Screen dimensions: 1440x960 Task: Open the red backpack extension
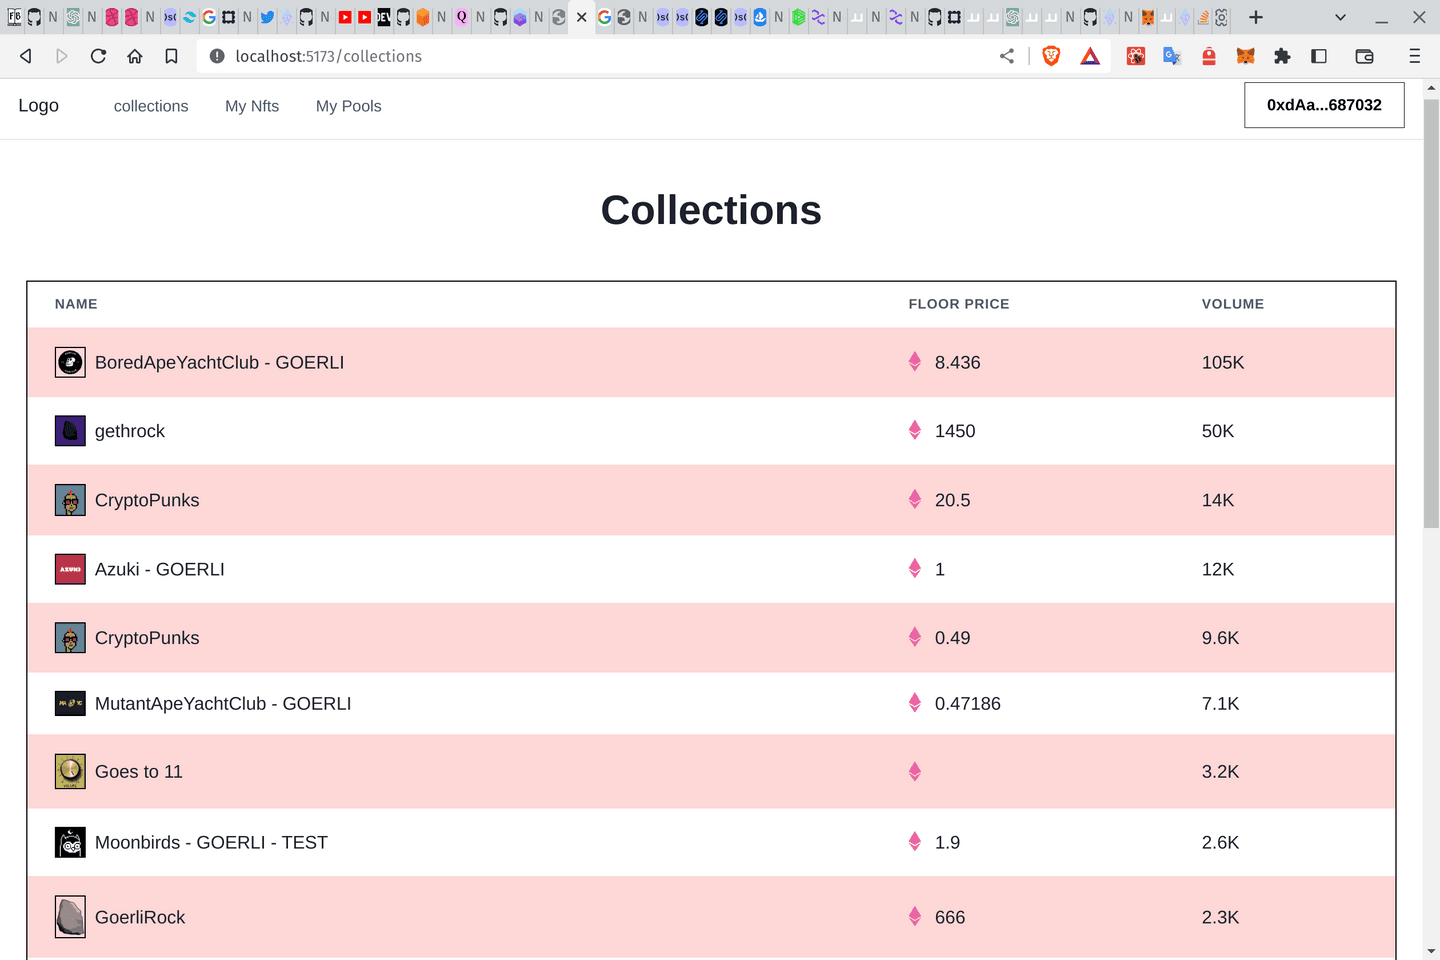(x=1209, y=56)
